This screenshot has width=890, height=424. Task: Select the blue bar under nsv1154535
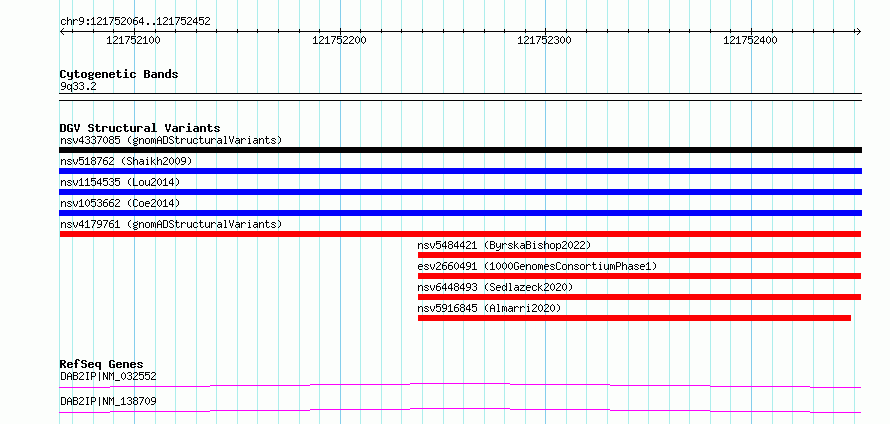461,192
